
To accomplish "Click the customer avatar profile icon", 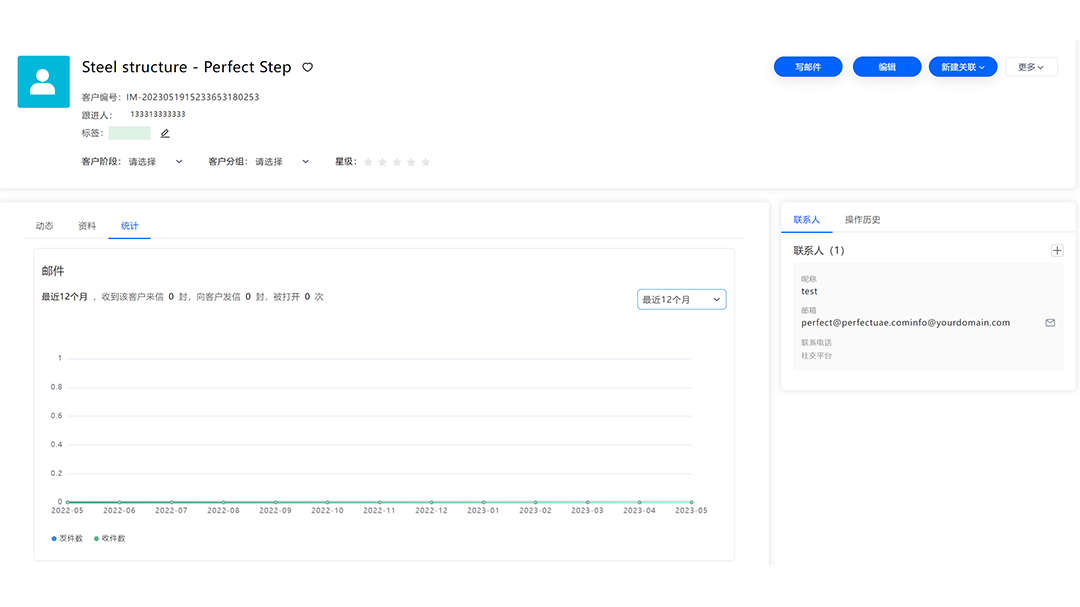I will (x=43, y=82).
